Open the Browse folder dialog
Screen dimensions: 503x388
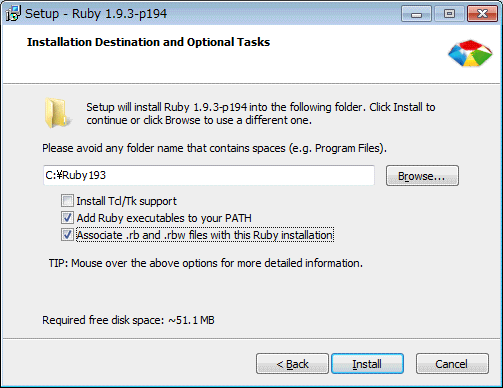click(x=422, y=176)
